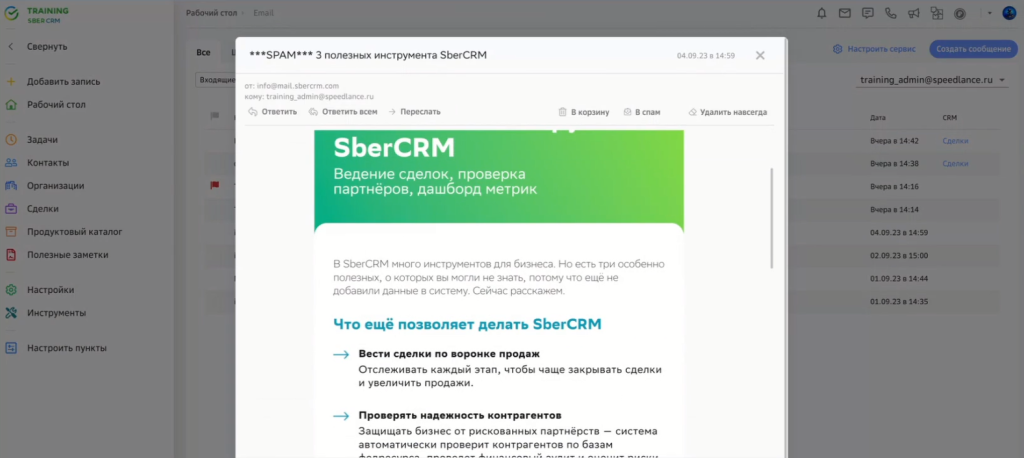This screenshot has width=1024, height=458.
Task: Open Сделки in the sidebar
Action: point(42,209)
